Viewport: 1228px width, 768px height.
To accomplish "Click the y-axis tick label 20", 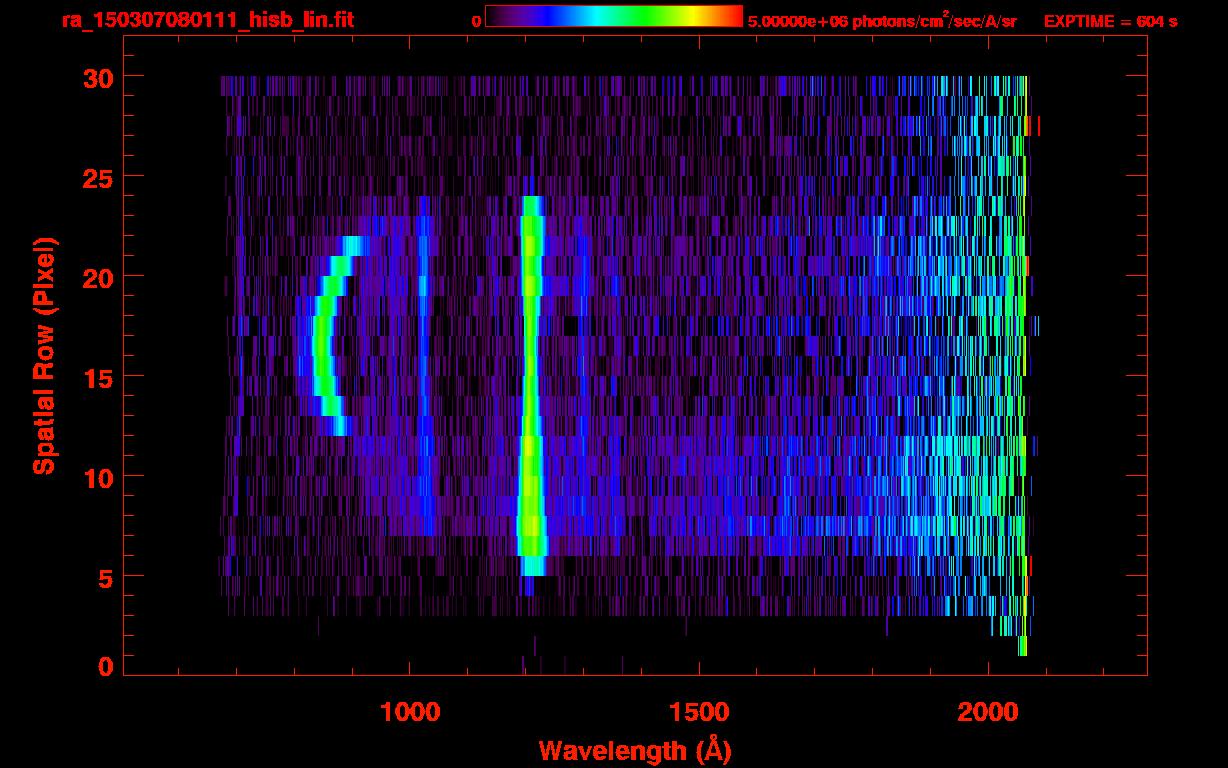I will [97, 276].
